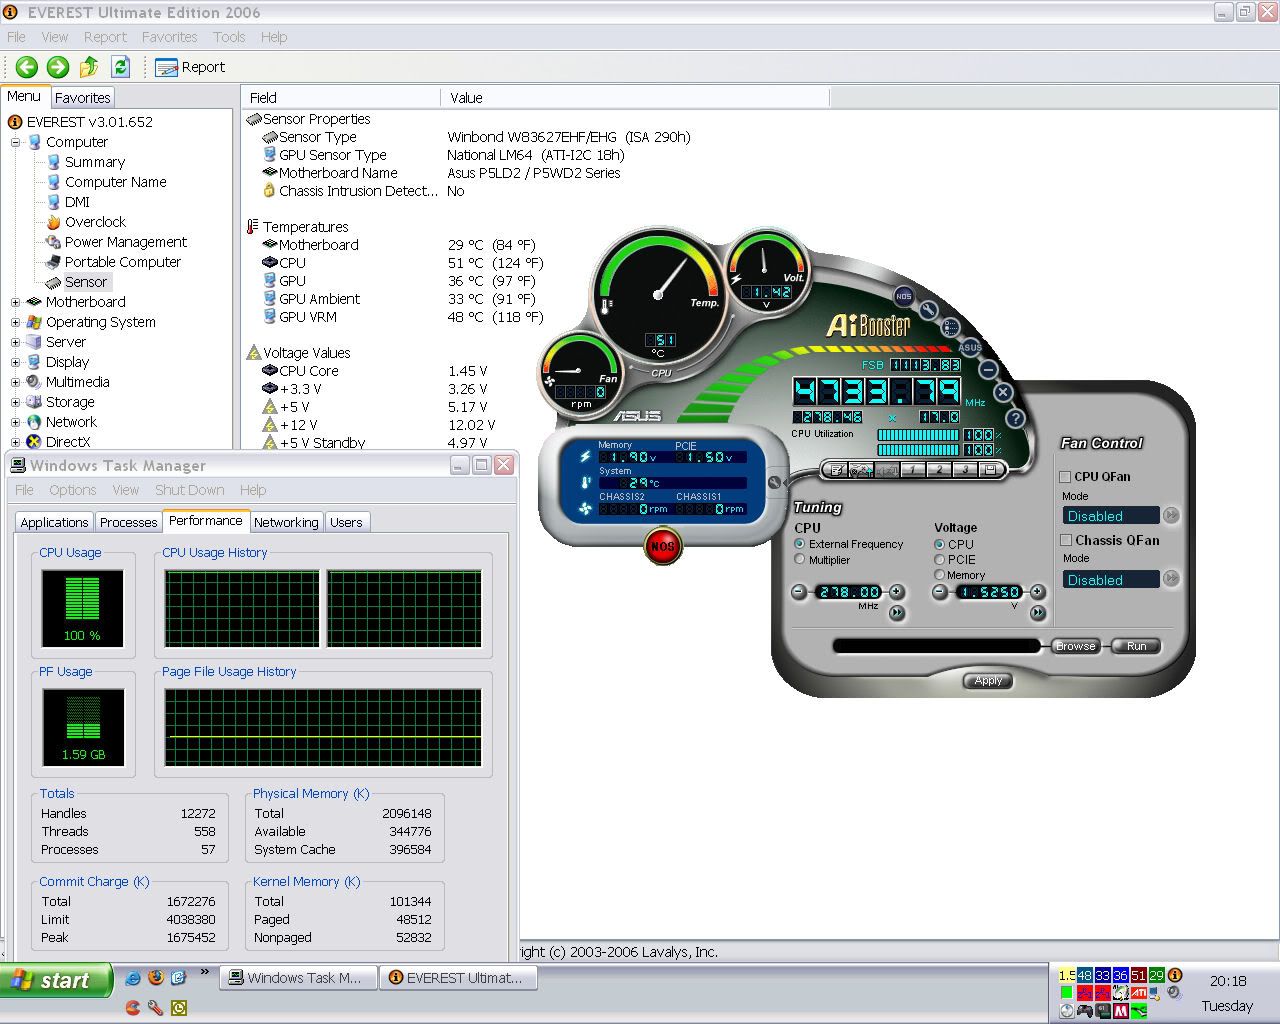Open Shut Down menu in Task Manager
The height and width of the screenshot is (1024, 1280).
click(189, 490)
